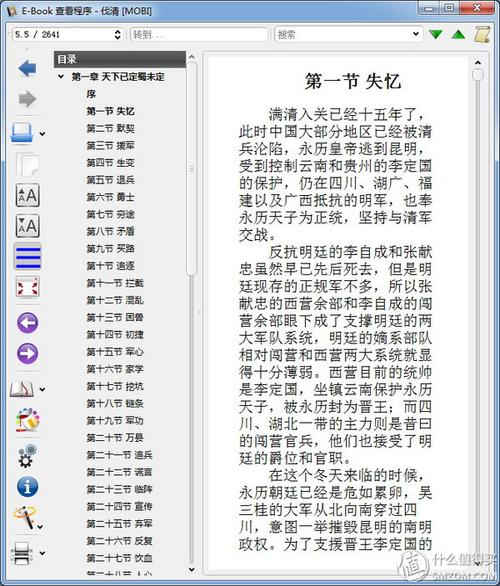Open preferences gear icon
500x586 pixels.
27,455
